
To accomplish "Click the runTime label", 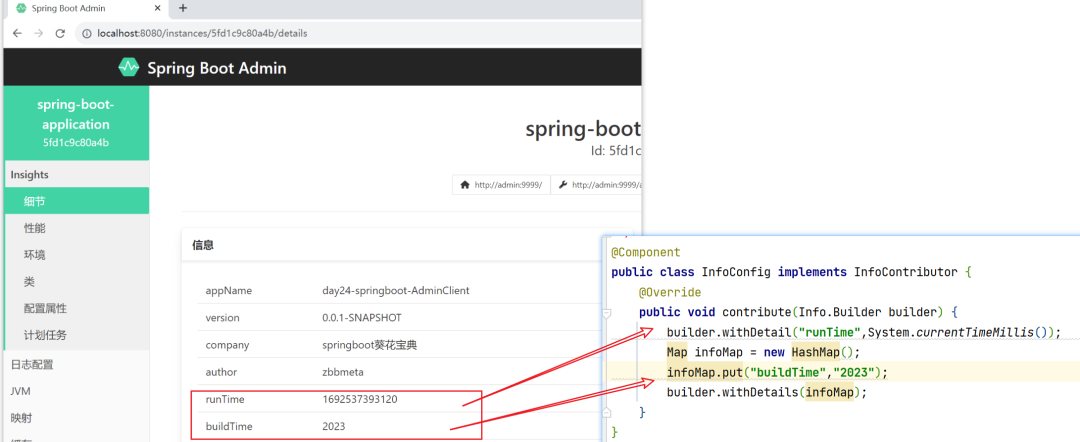I will point(225,399).
